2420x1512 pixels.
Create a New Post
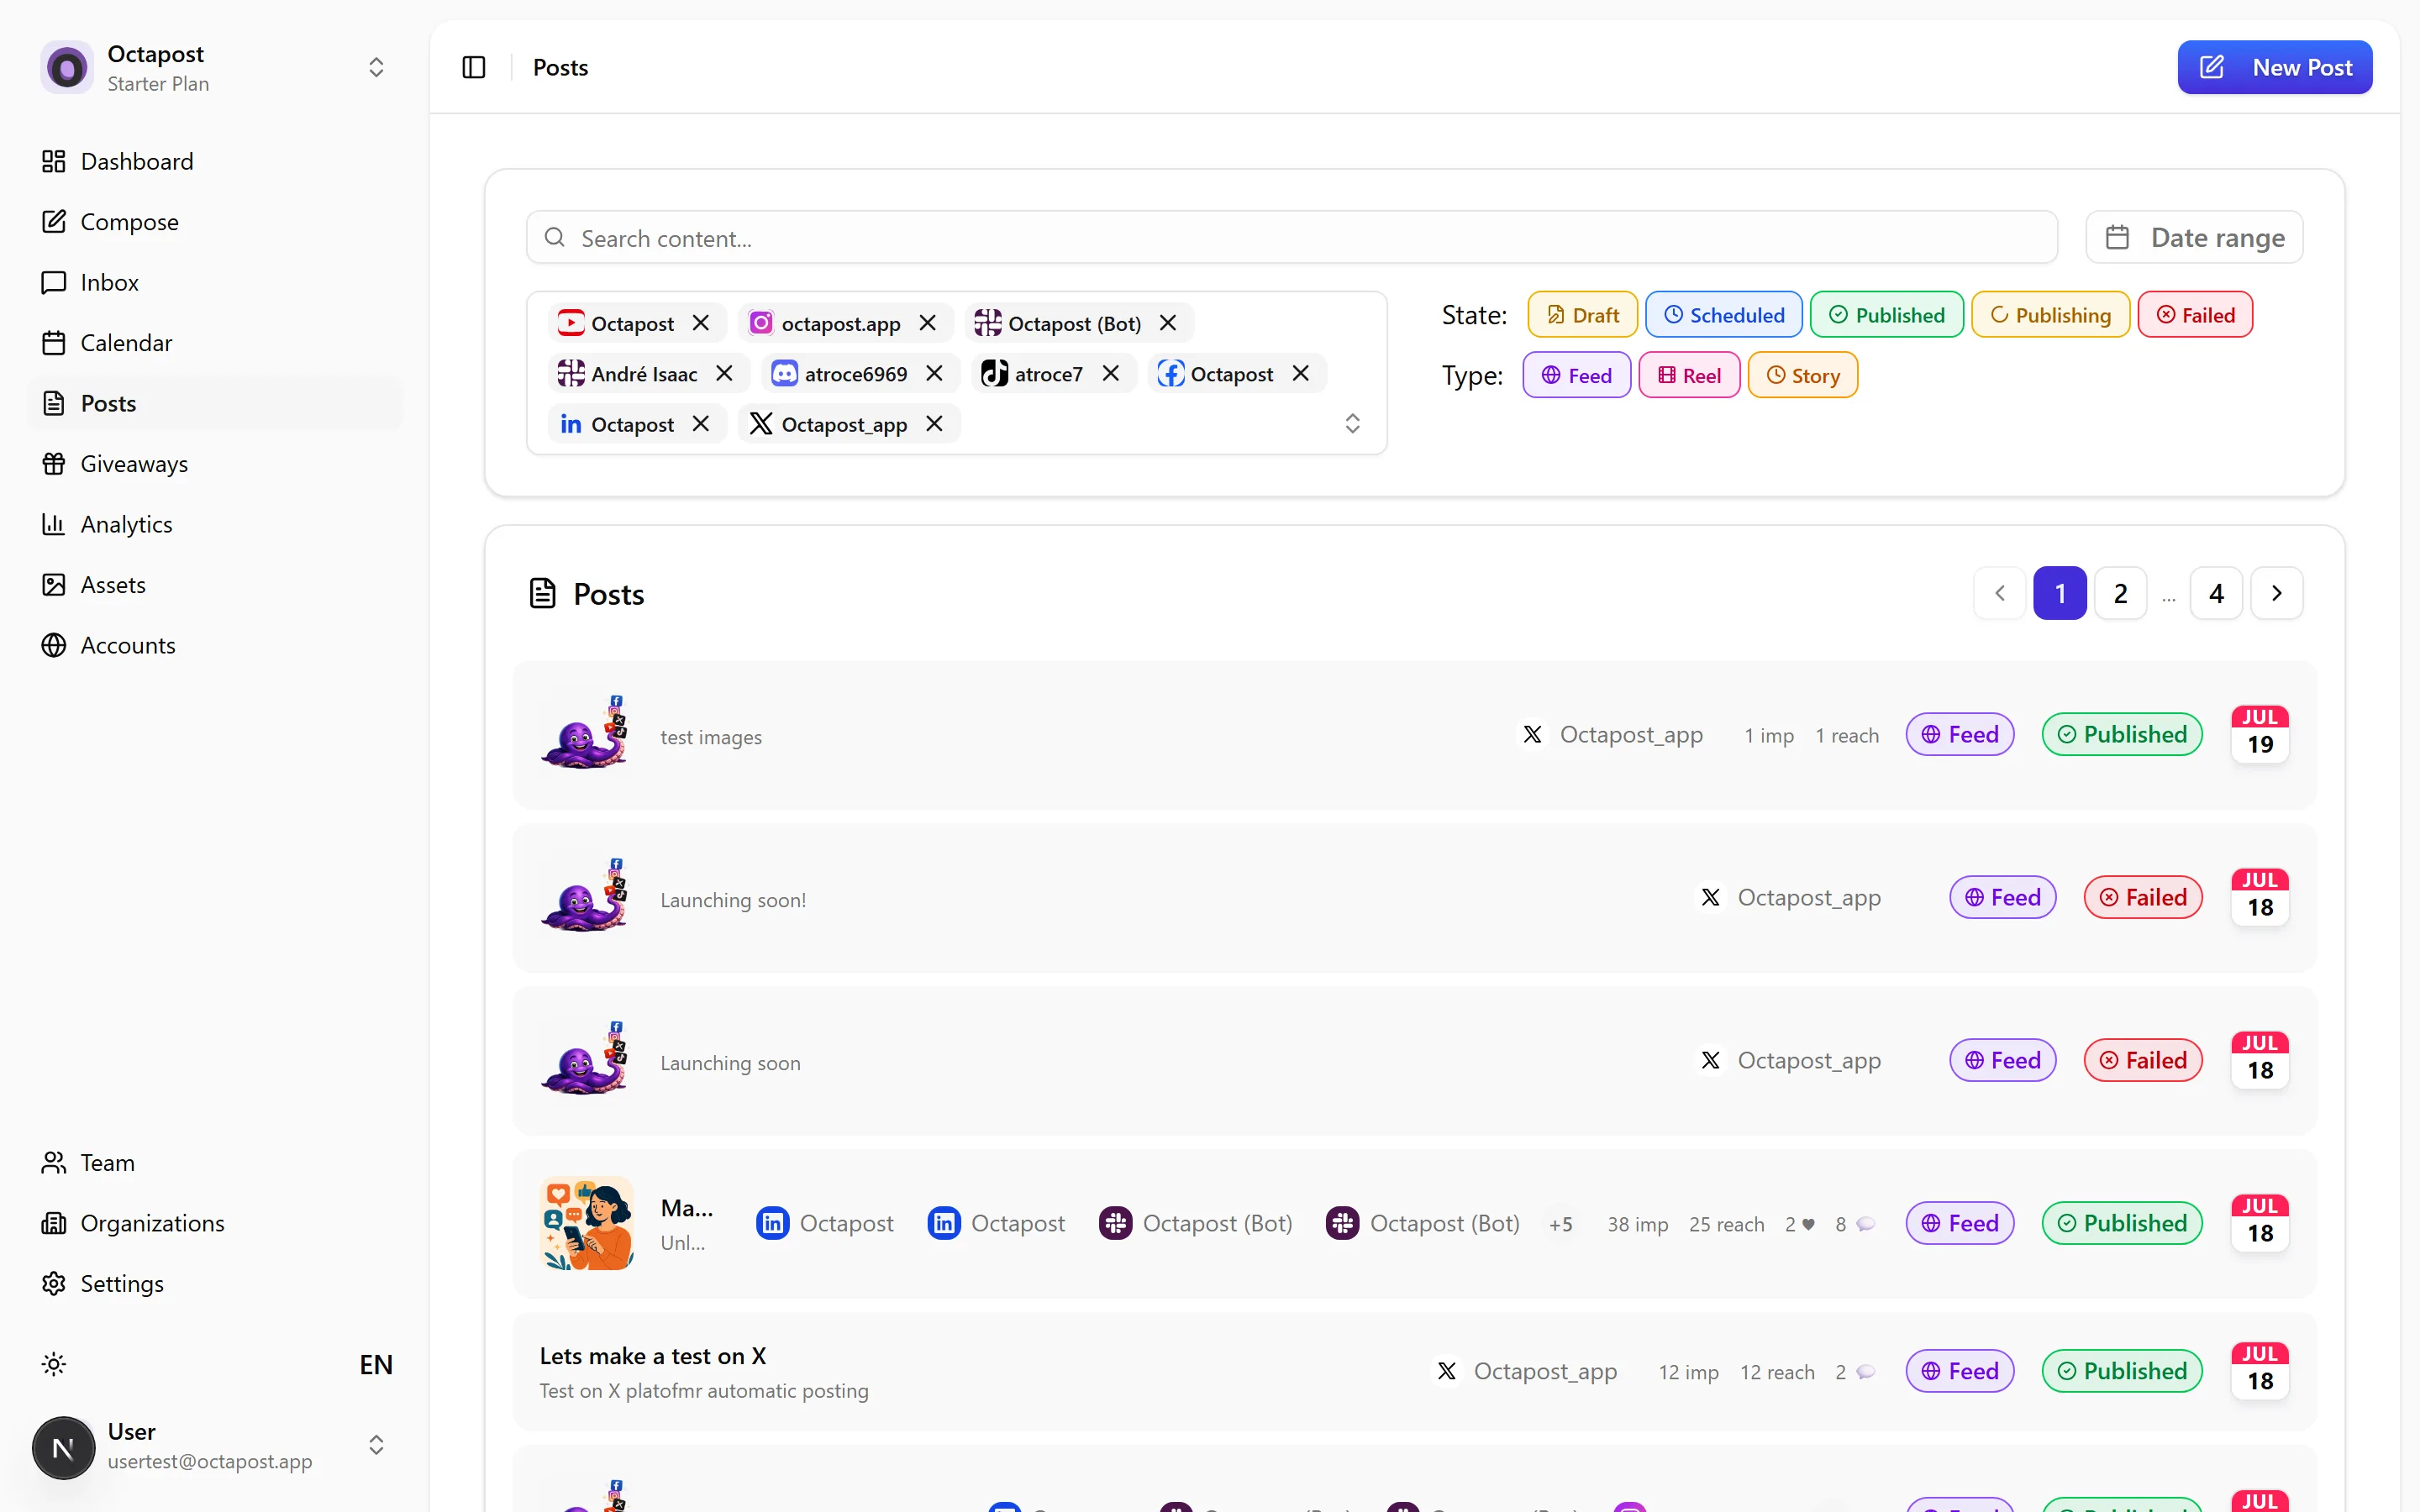click(x=2275, y=67)
